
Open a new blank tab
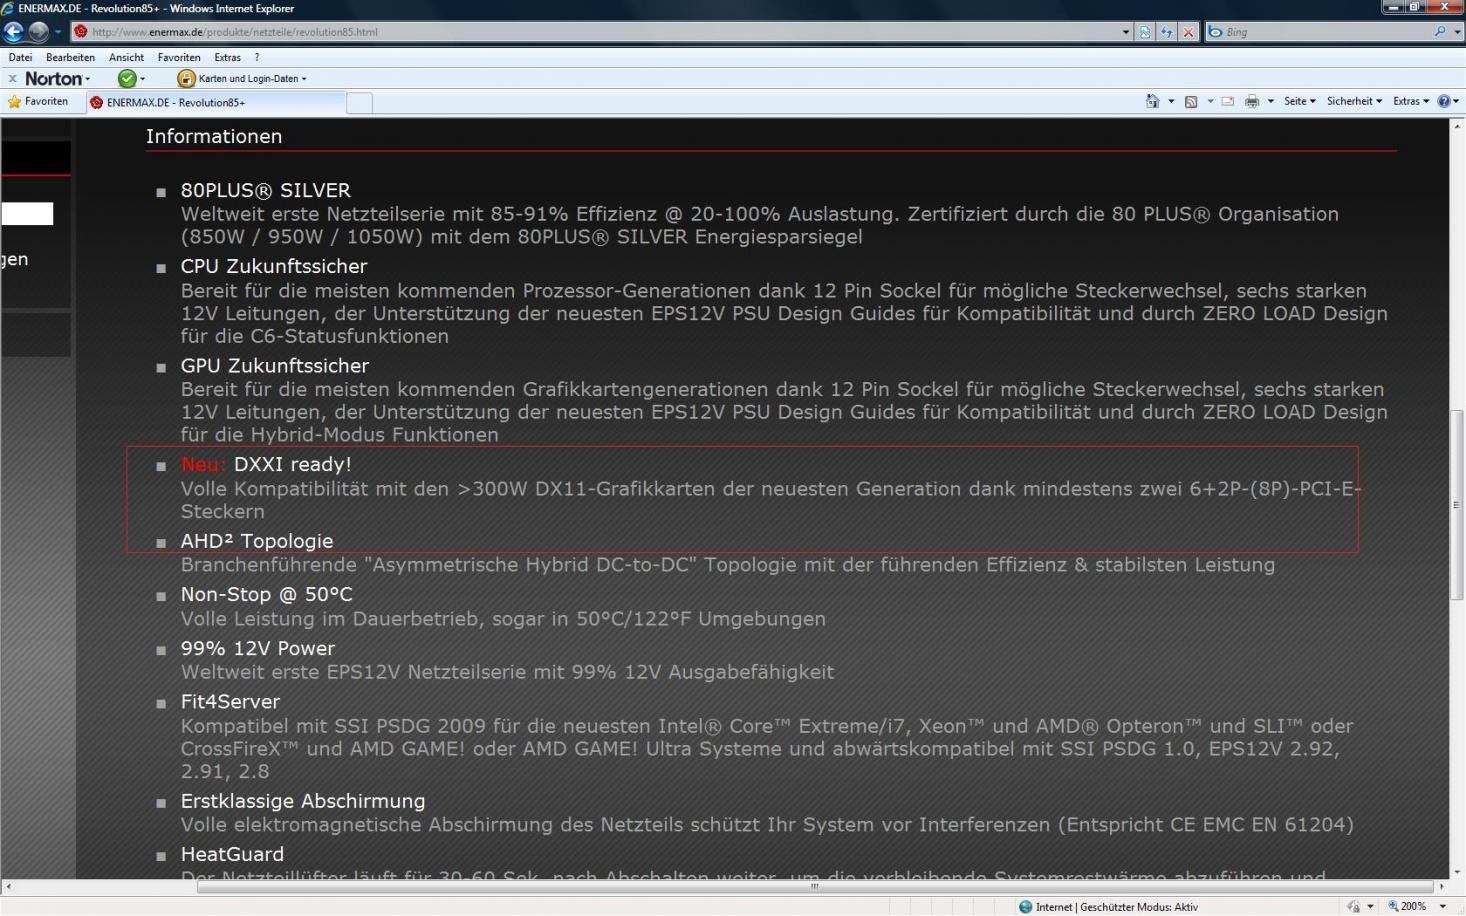point(360,103)
